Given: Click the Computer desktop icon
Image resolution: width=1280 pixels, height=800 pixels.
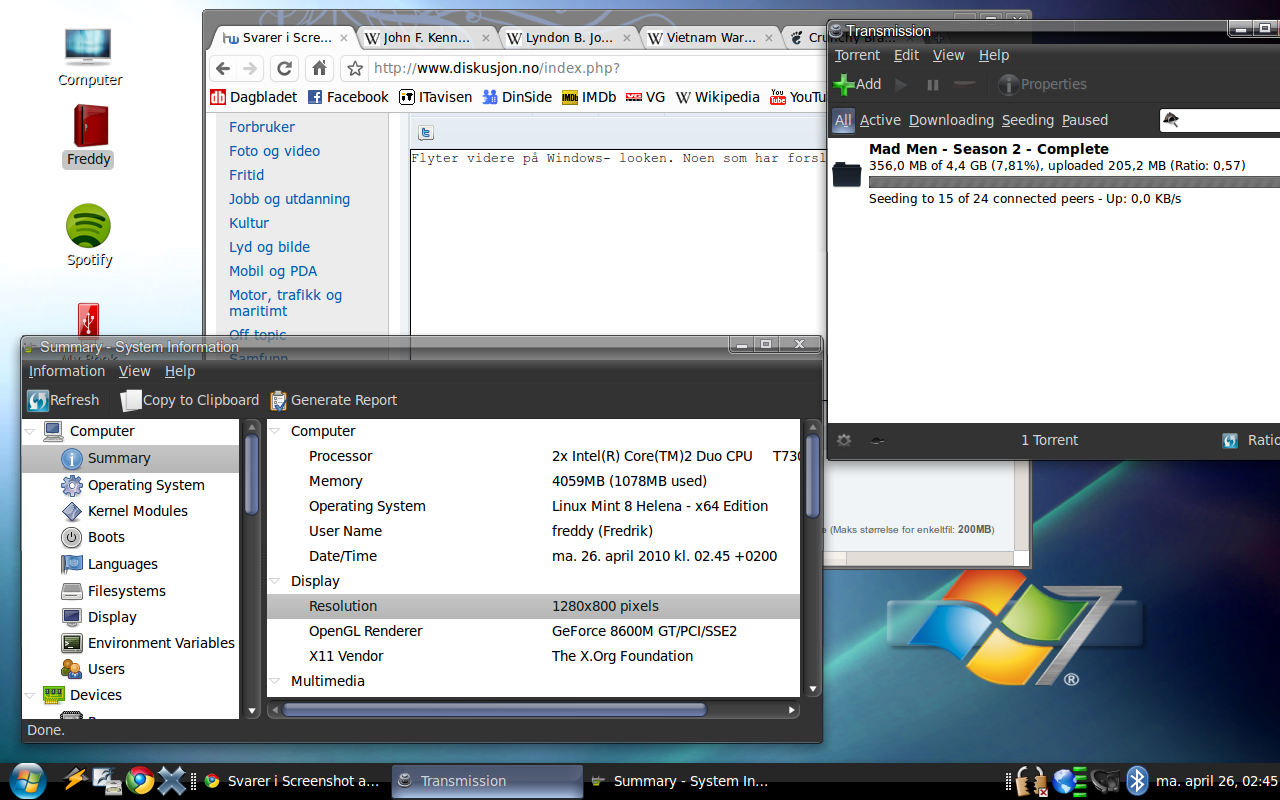Looking at the screenshot, I should click(89, 57).
